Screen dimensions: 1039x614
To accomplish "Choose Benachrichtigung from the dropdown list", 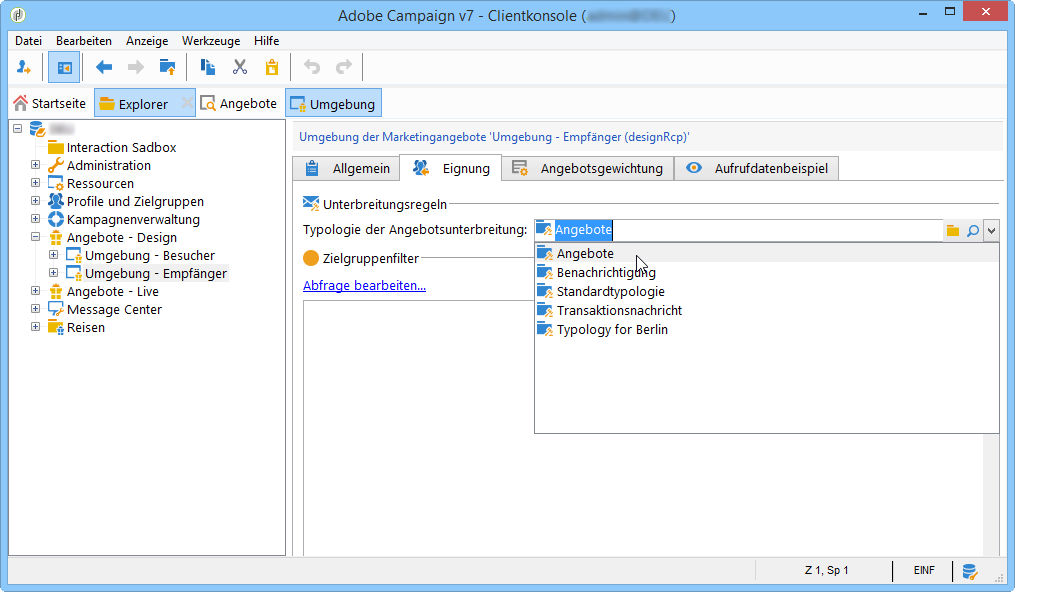I will click(767, 272).
